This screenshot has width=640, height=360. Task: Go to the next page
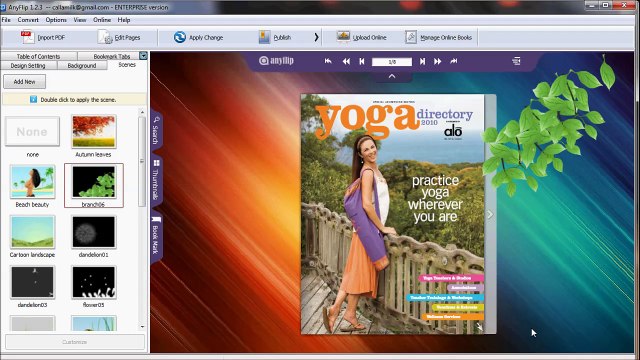[x=422, y=61]
